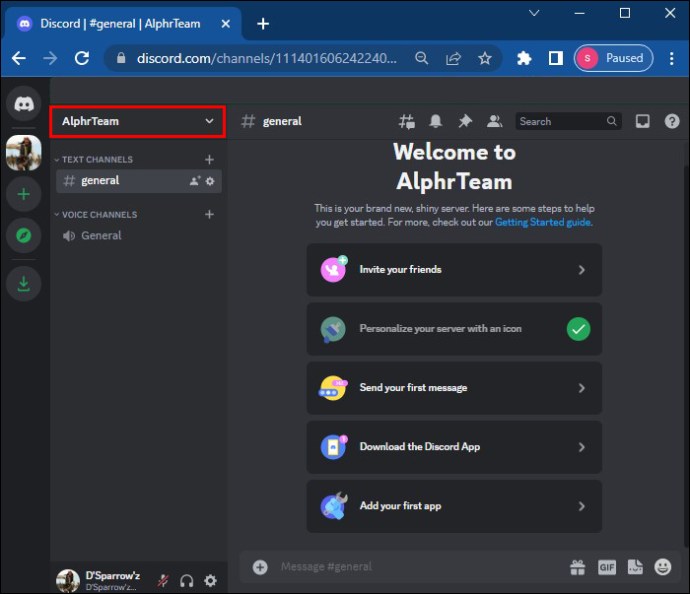Viewport: 690px width, 594px height.
Task: Join the General voice channel
Action: 139,235
